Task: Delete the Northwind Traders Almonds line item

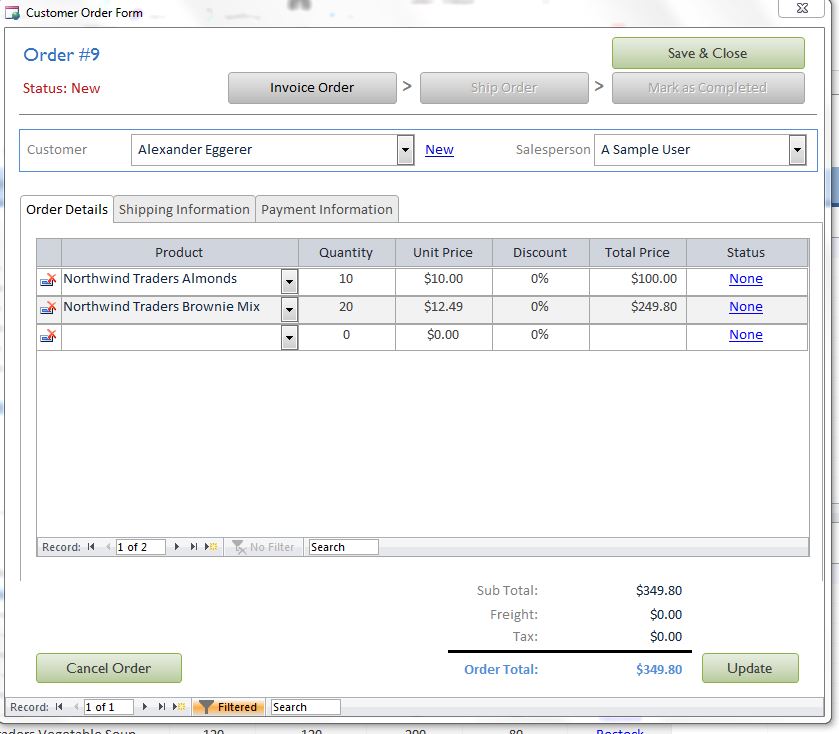Action: (48, 280)
